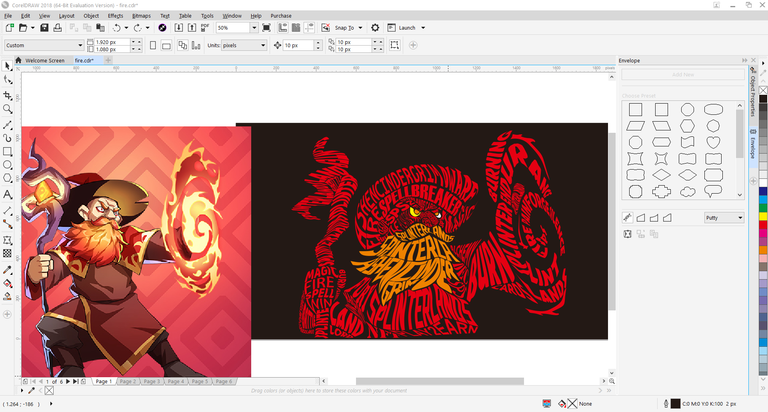Click the green color swatch in palette

tap(763, 206)
